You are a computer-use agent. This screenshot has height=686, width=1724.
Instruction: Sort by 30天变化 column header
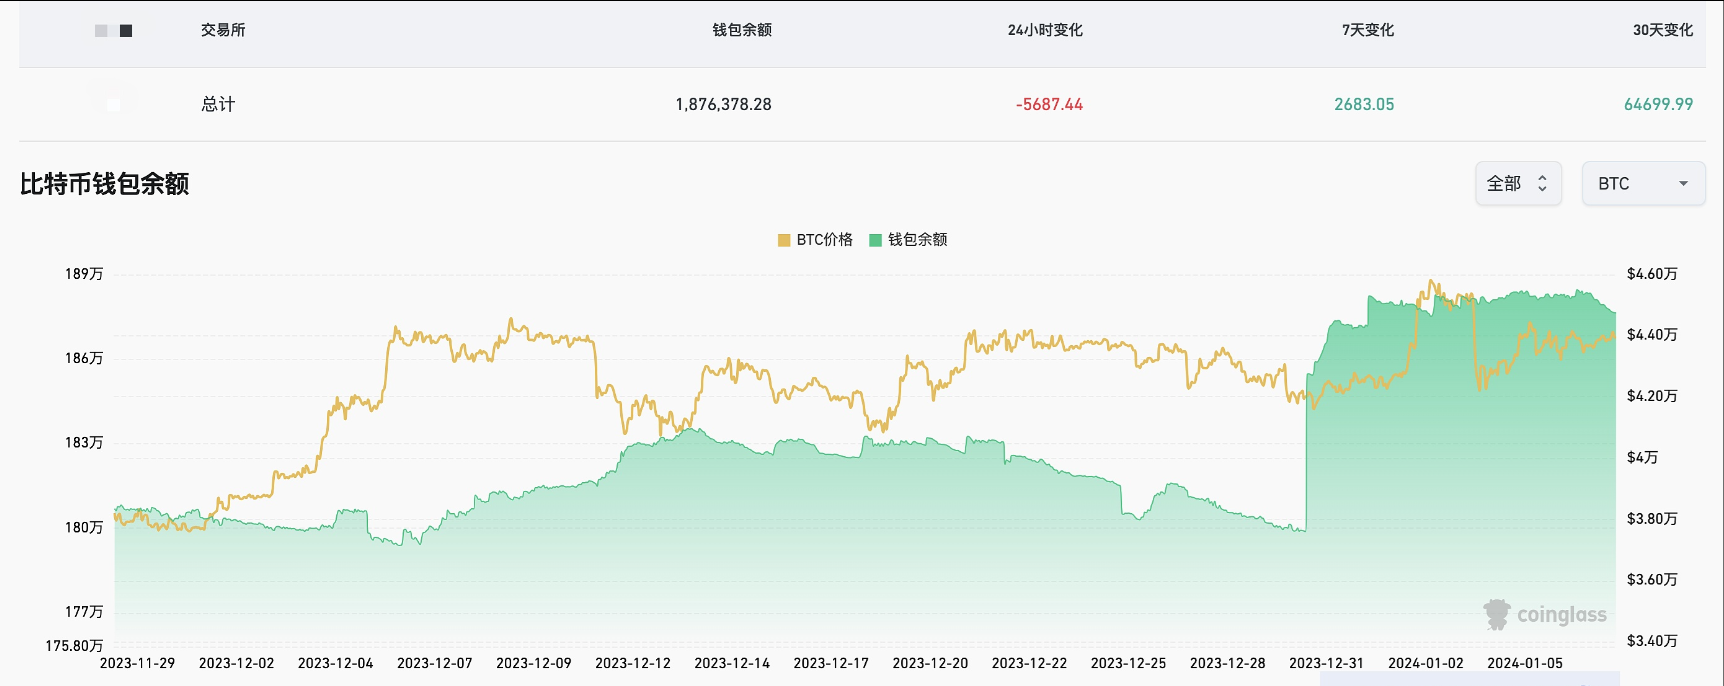[1663, 30]
